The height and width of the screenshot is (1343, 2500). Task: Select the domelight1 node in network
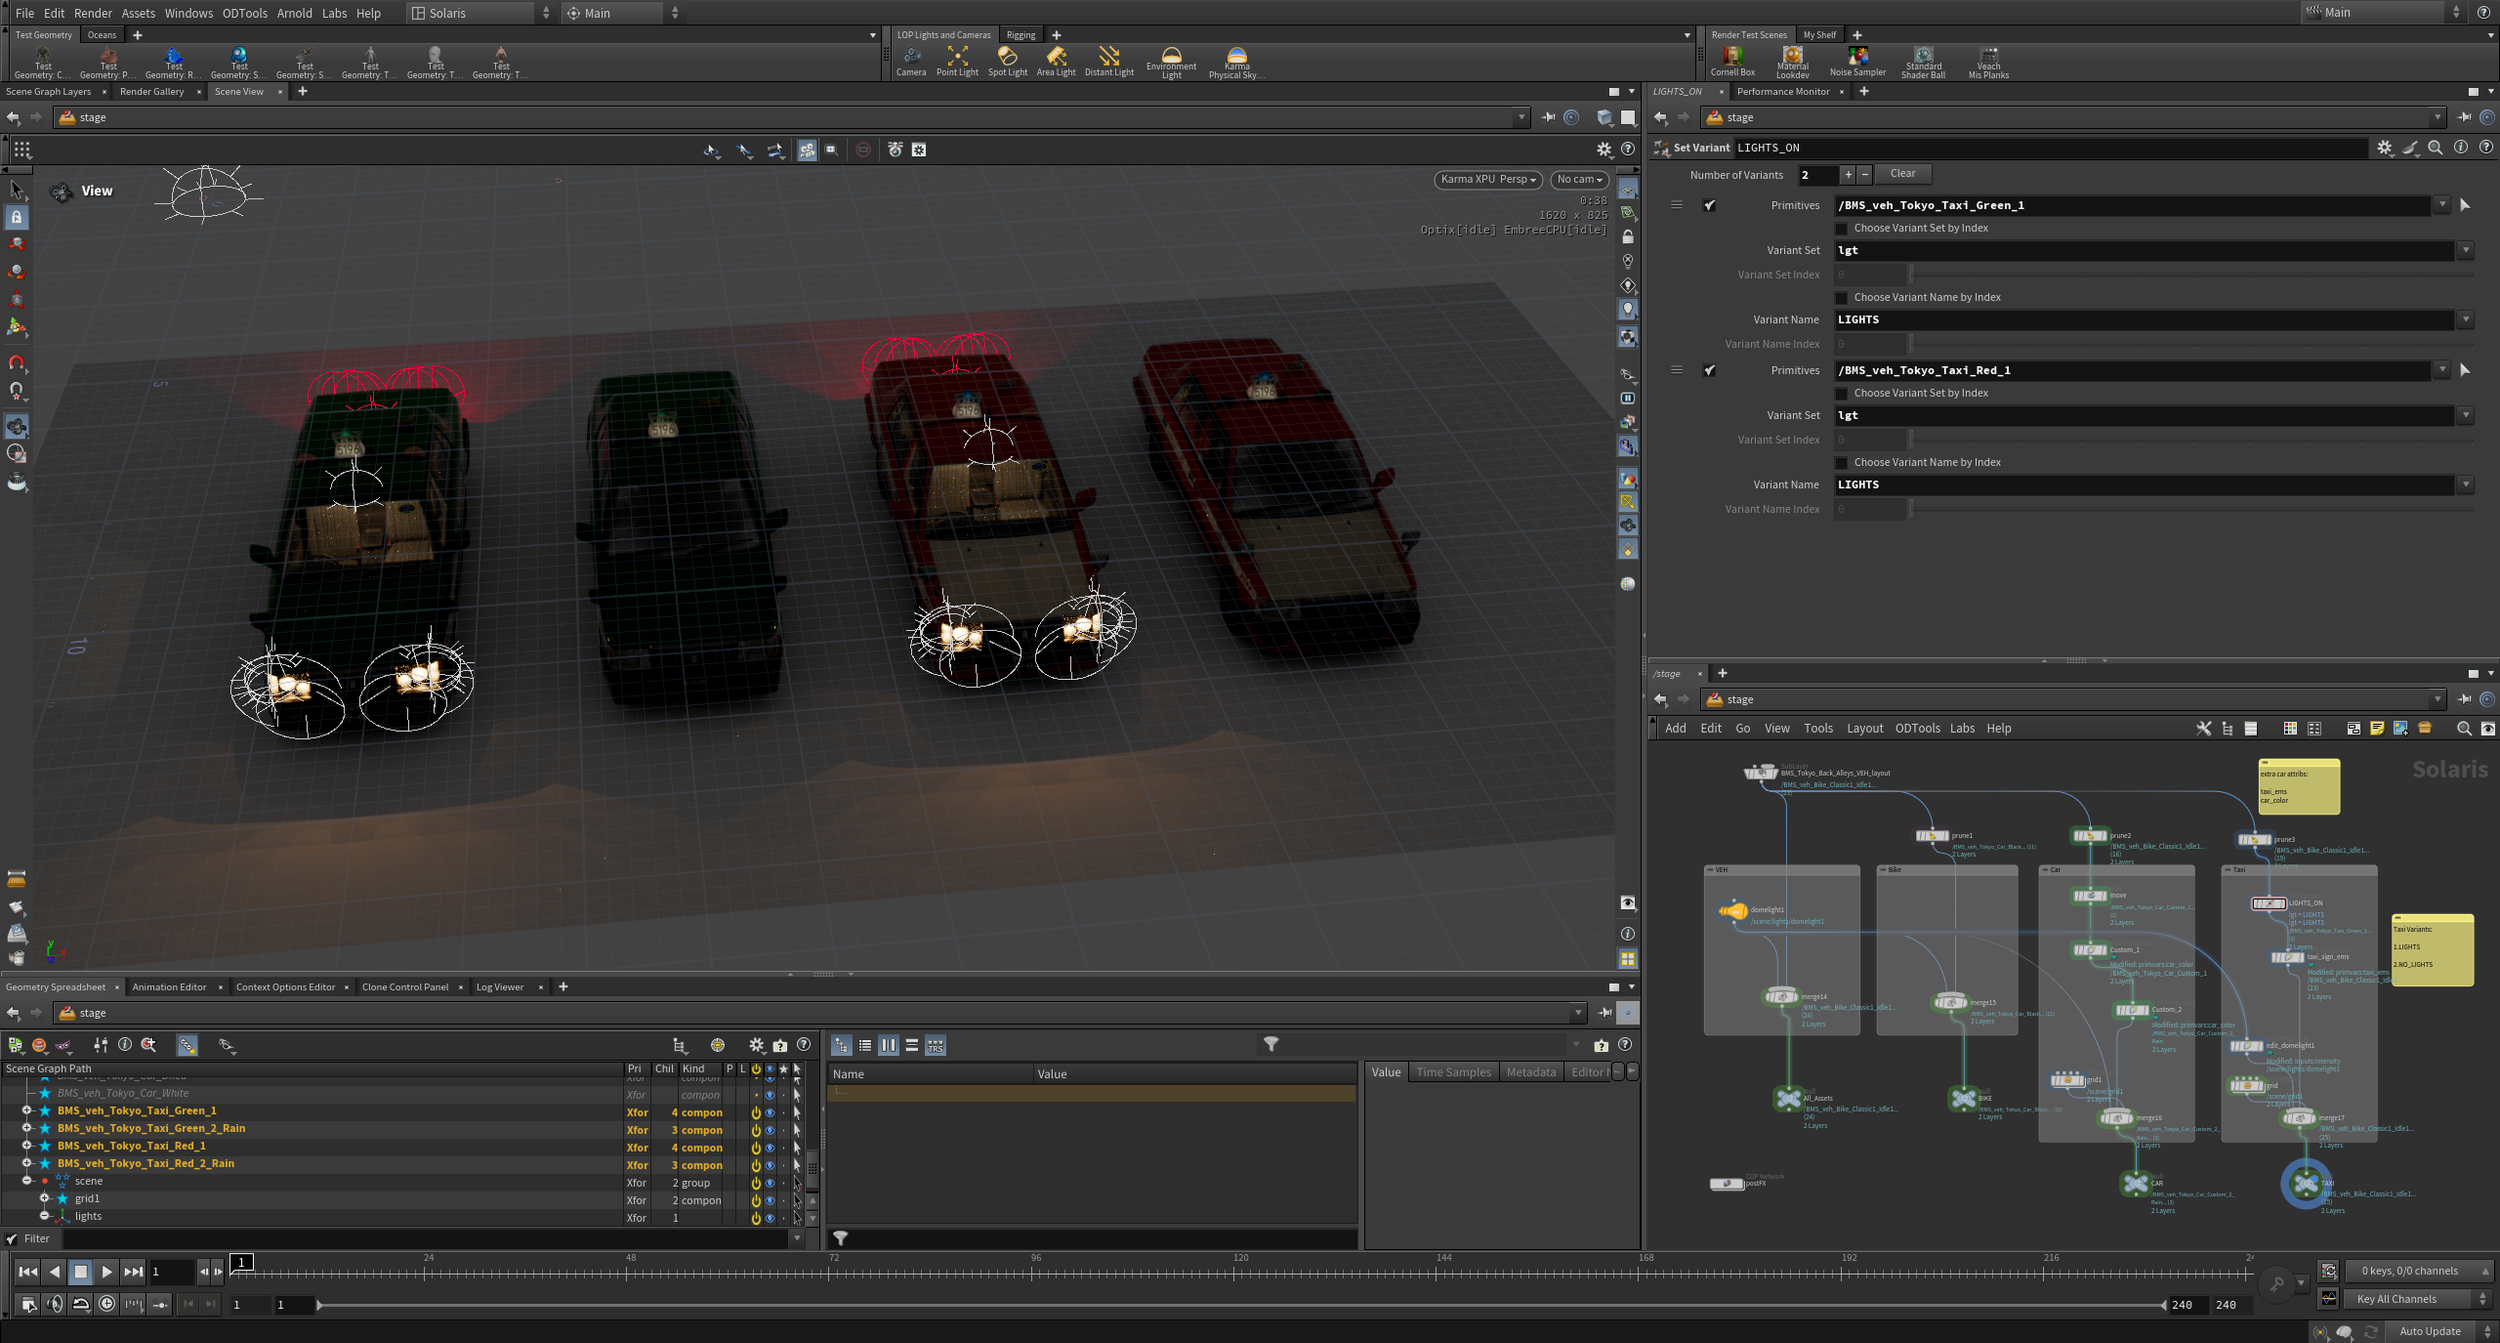click(x=1733, y=911)
